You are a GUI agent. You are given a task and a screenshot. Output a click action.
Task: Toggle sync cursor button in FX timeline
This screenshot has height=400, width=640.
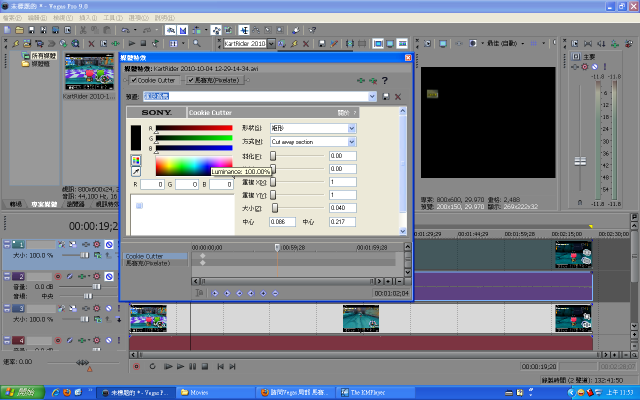pyautogui.click(x=199, y=293)
